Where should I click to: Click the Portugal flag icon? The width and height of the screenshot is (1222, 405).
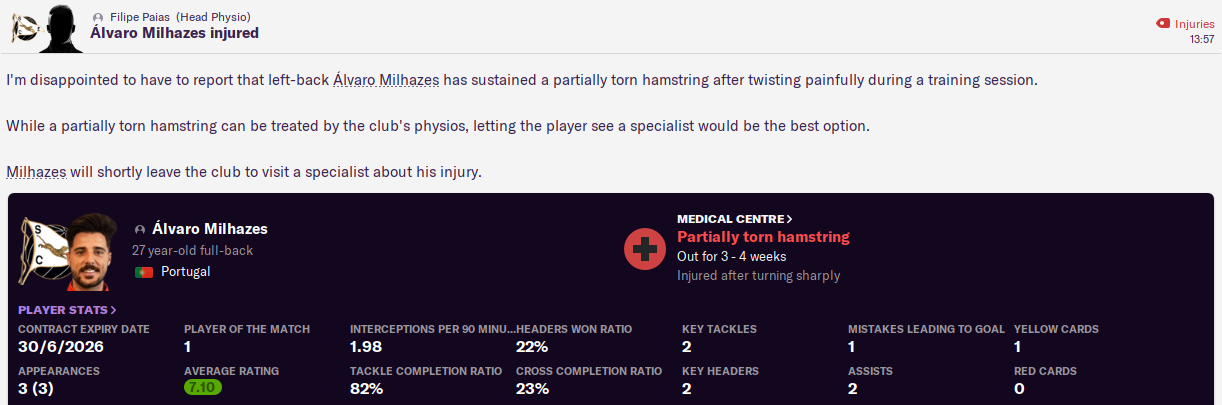(141, 272)
